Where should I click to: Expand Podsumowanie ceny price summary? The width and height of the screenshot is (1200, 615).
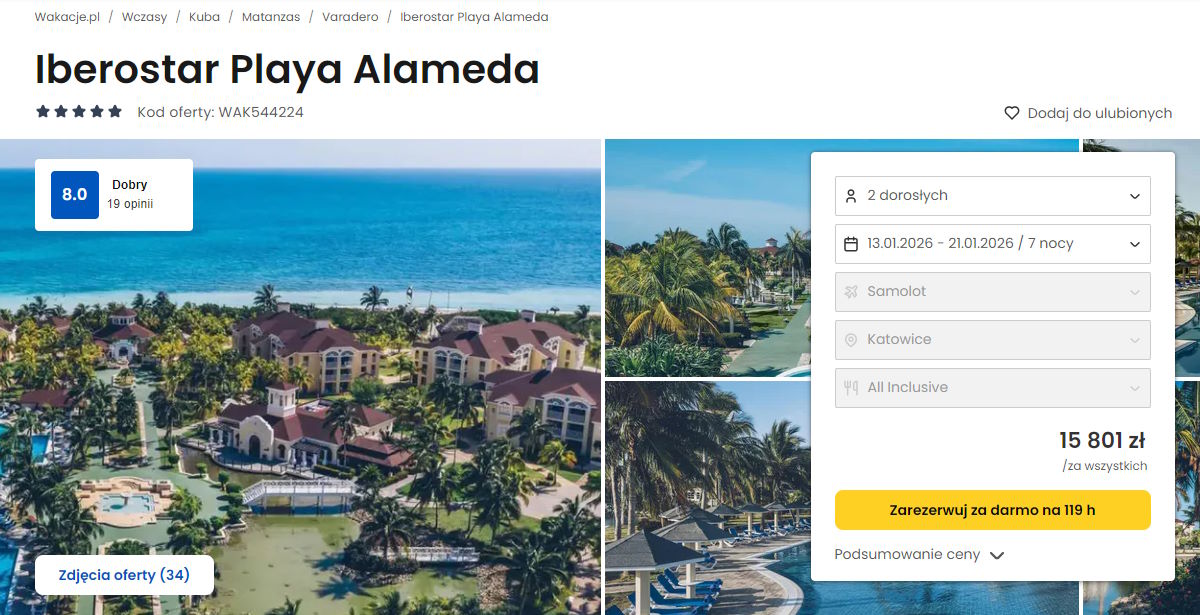(918, 555)
